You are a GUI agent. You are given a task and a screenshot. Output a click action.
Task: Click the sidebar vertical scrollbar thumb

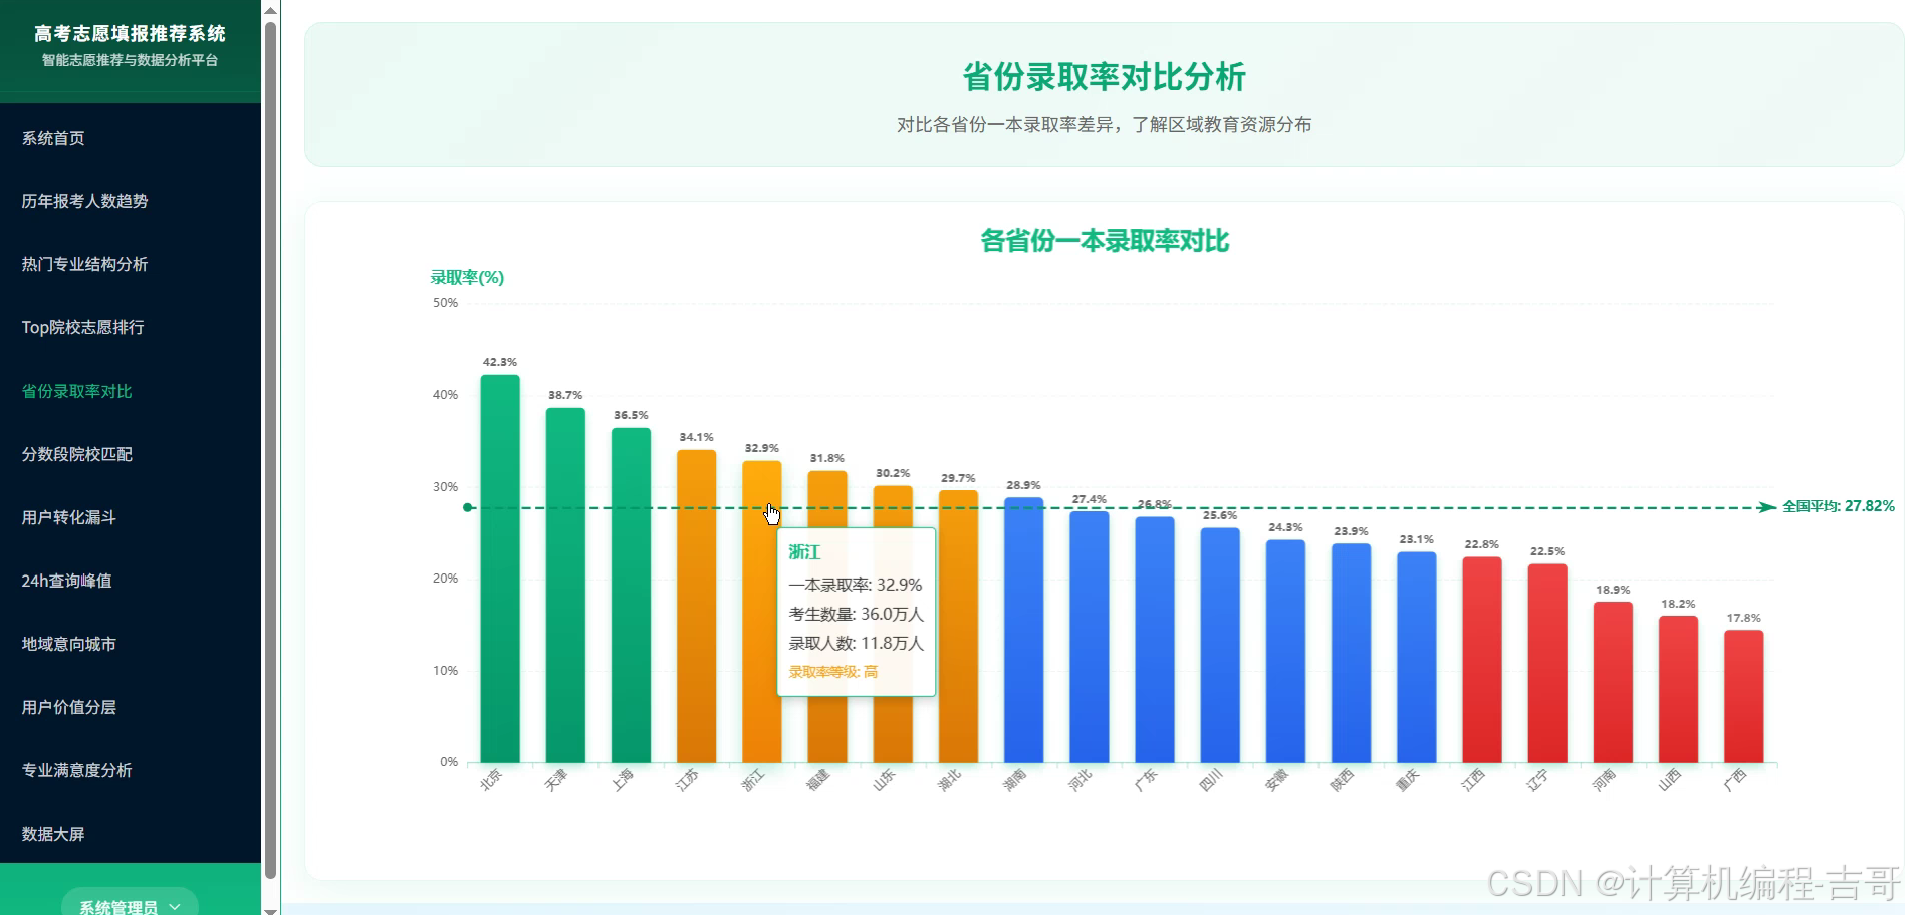tap(270, 450)
